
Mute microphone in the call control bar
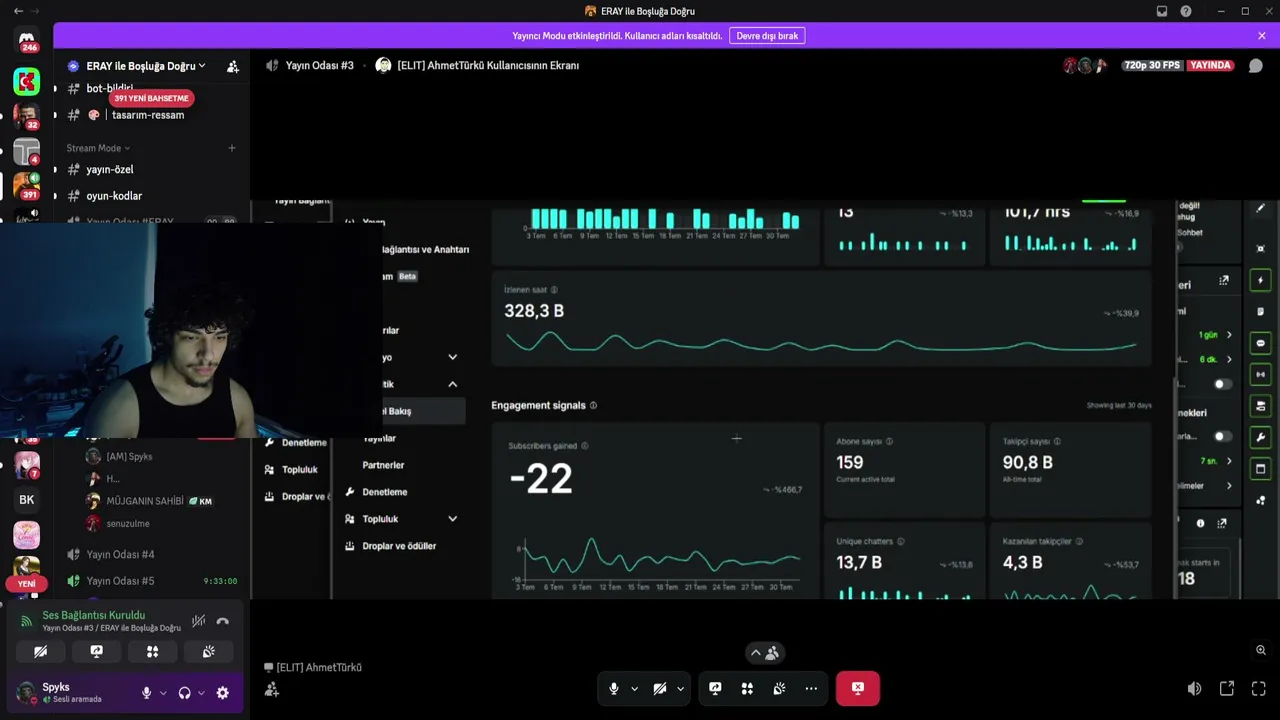click(x=614, y=688)
